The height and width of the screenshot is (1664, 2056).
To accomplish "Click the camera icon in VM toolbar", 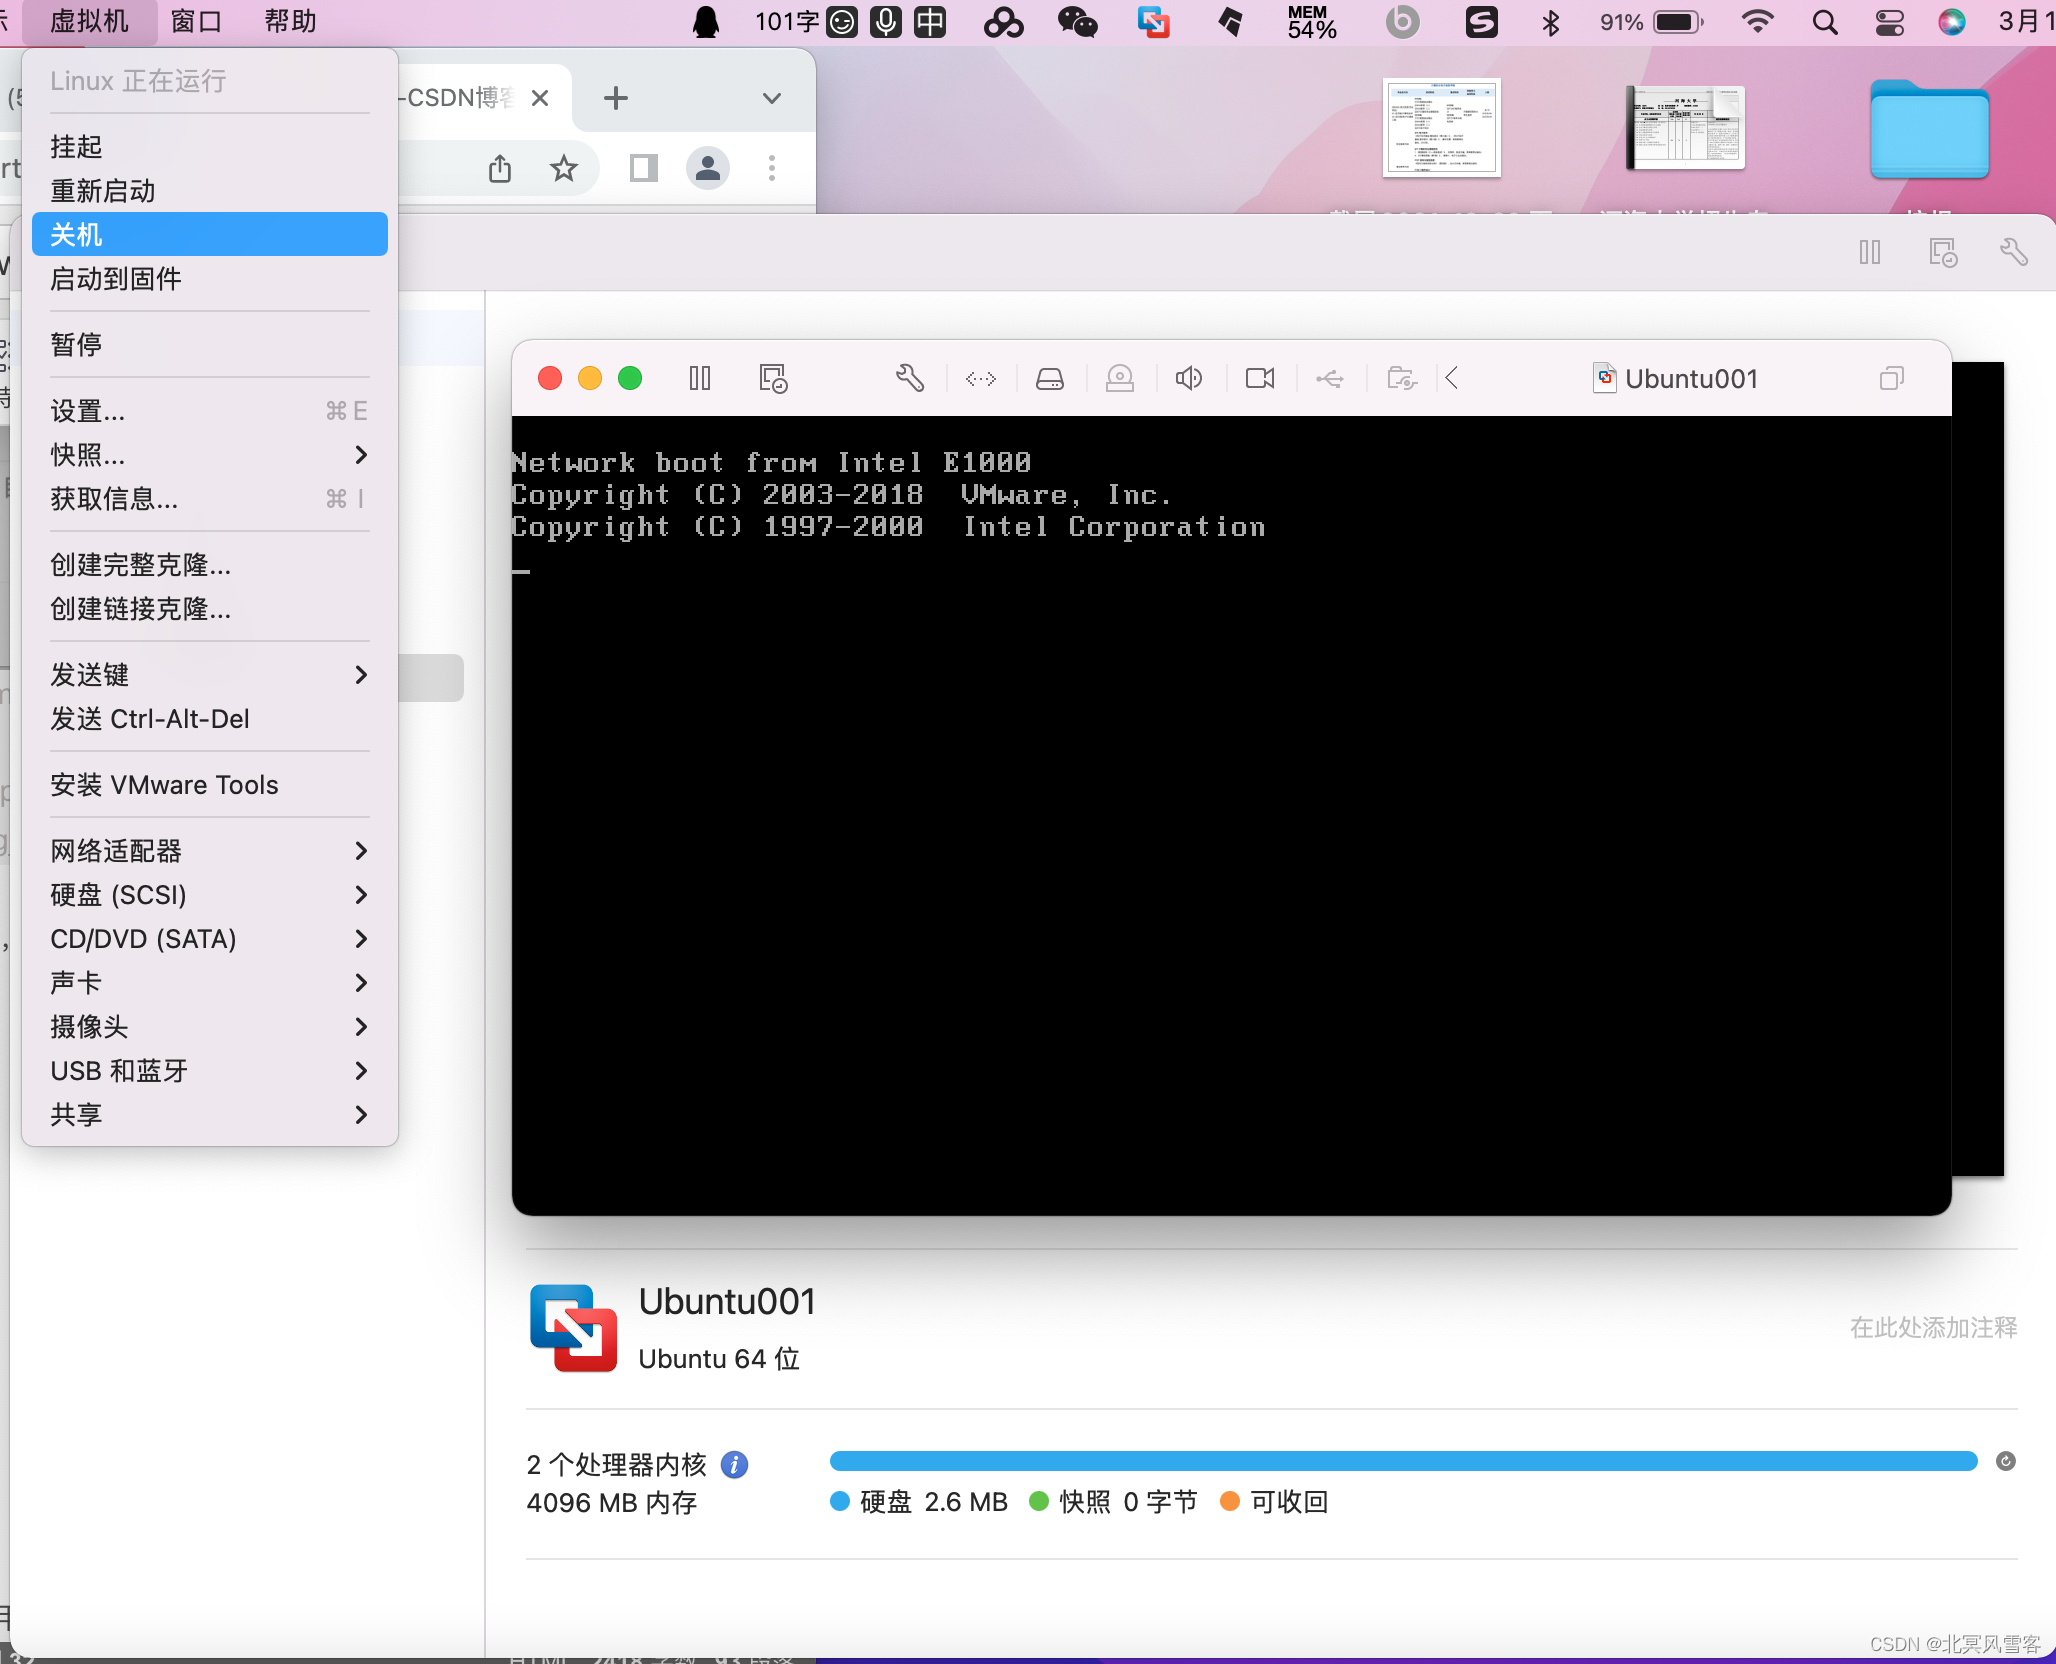I will tap(1260, 378).
